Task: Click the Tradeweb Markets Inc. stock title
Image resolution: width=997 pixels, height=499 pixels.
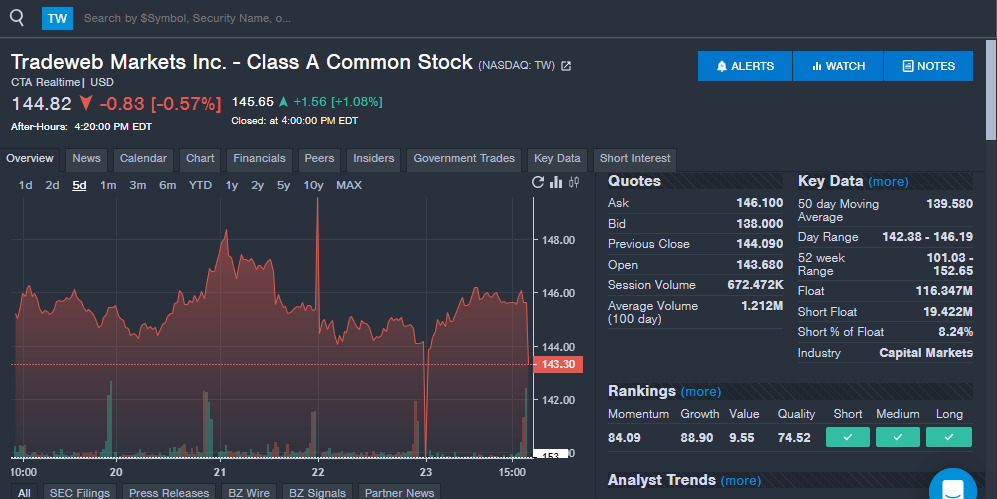Action: click(x=242, y=62)
